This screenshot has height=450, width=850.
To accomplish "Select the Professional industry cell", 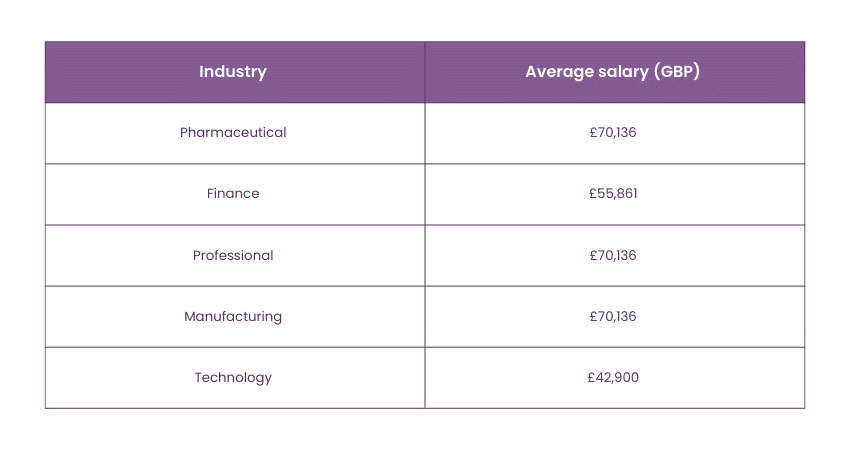I will point(233,255).
